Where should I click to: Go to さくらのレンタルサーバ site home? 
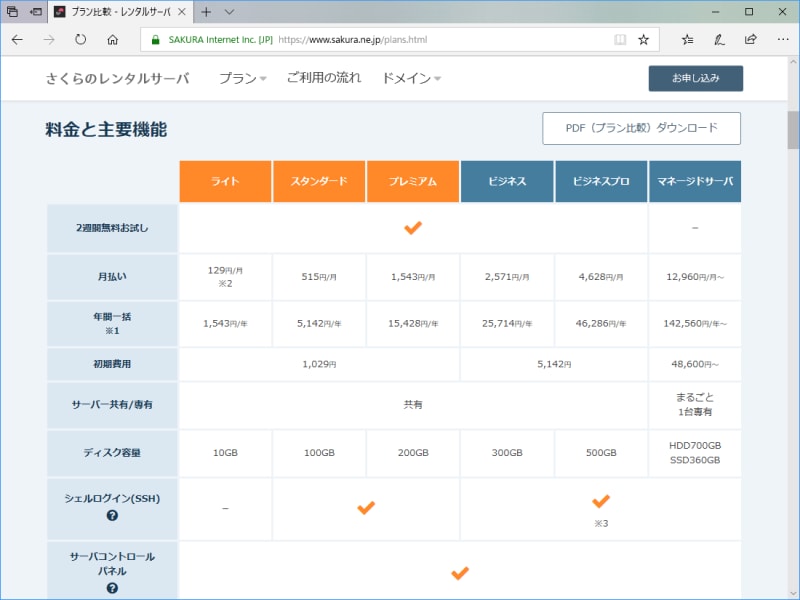(x=117, y=79)
